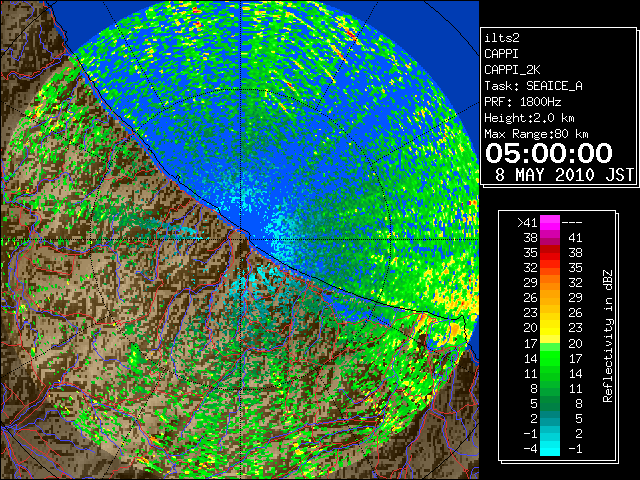Click the '8 MAY 2010 JST' date

coord(564,175)
